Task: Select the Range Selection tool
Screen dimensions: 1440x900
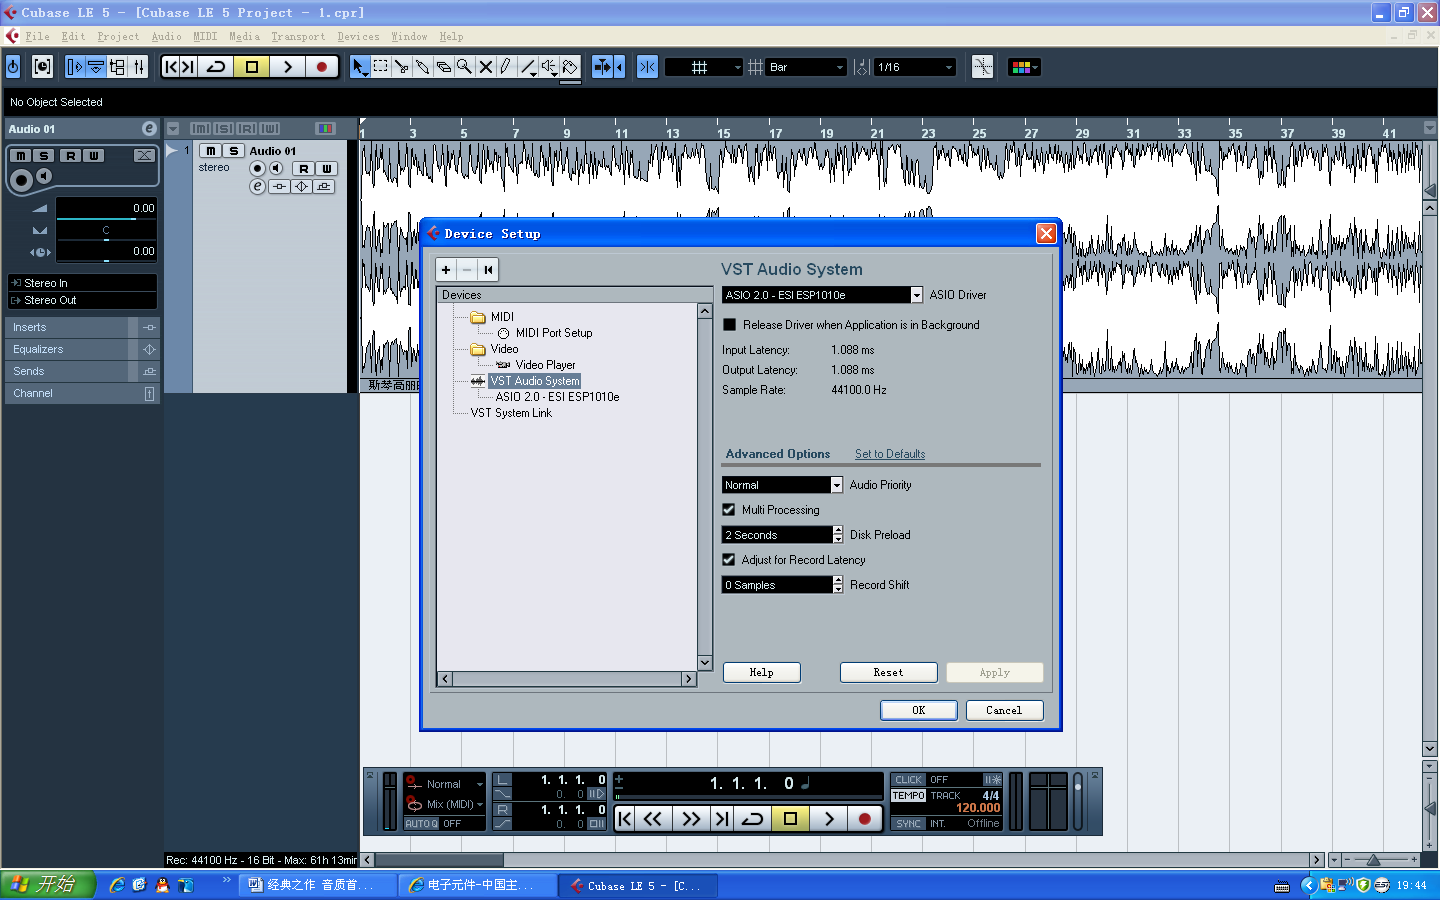Action: click(x=381, y=67)
